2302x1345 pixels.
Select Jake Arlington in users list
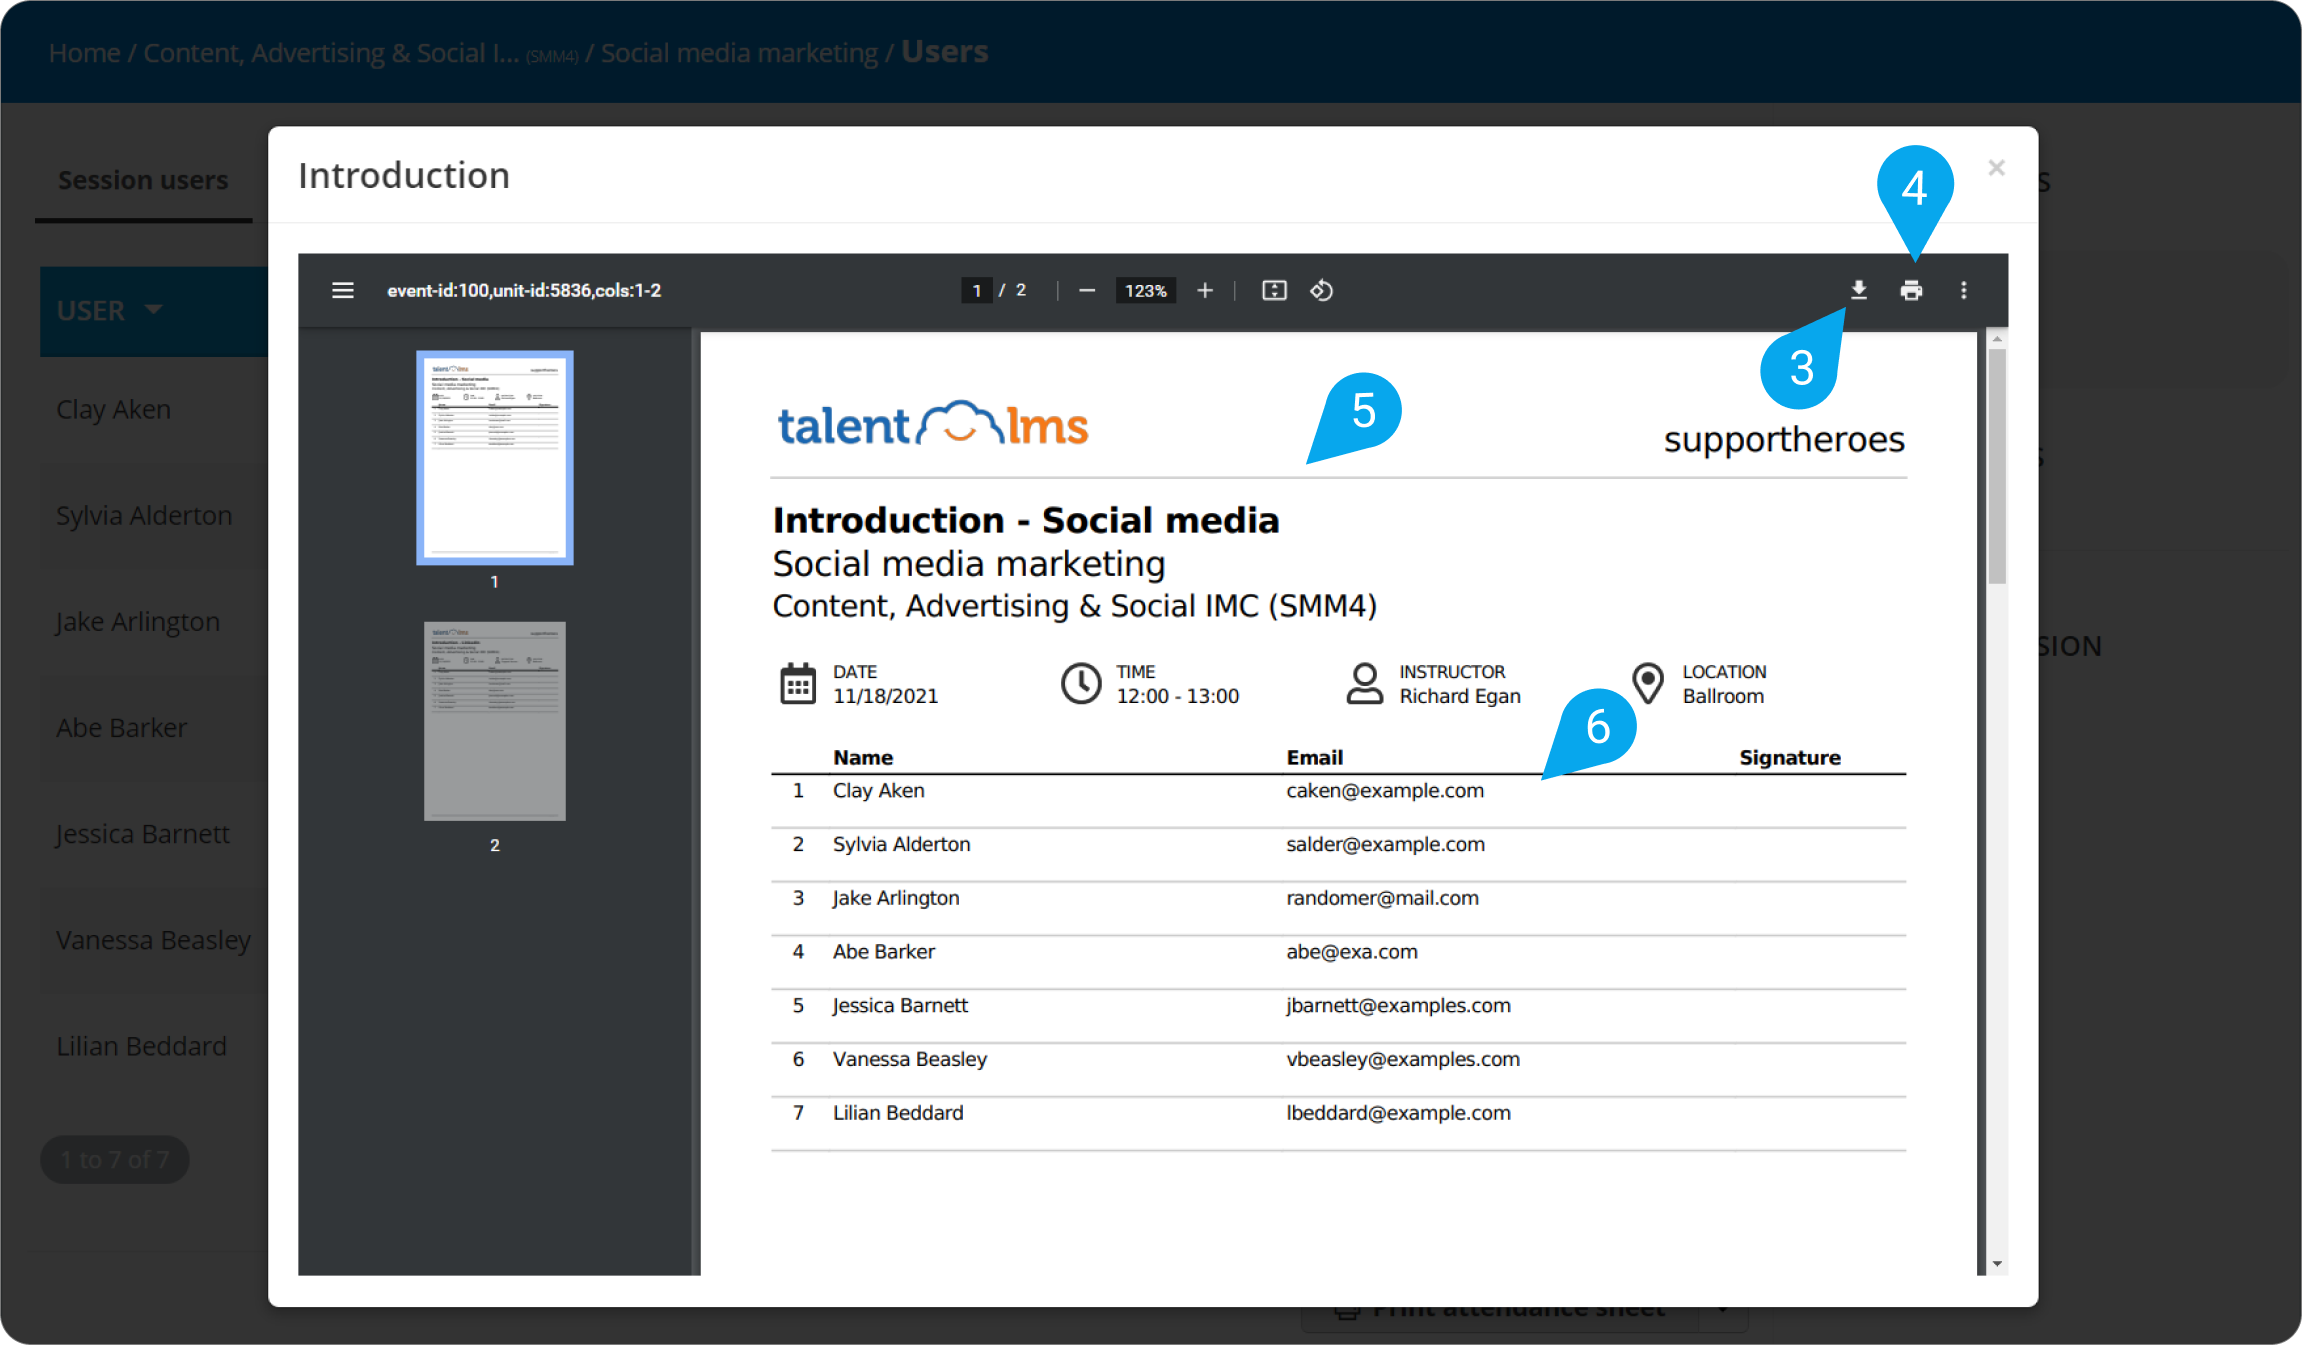pyautogui.click(x=138, y=622)
